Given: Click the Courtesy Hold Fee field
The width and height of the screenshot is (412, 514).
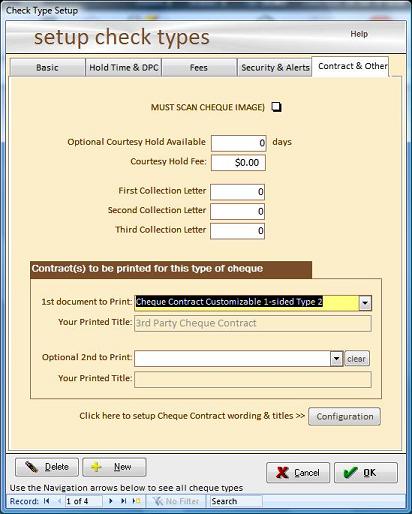Looking at the screenshot, I should [x=238, y=163].
